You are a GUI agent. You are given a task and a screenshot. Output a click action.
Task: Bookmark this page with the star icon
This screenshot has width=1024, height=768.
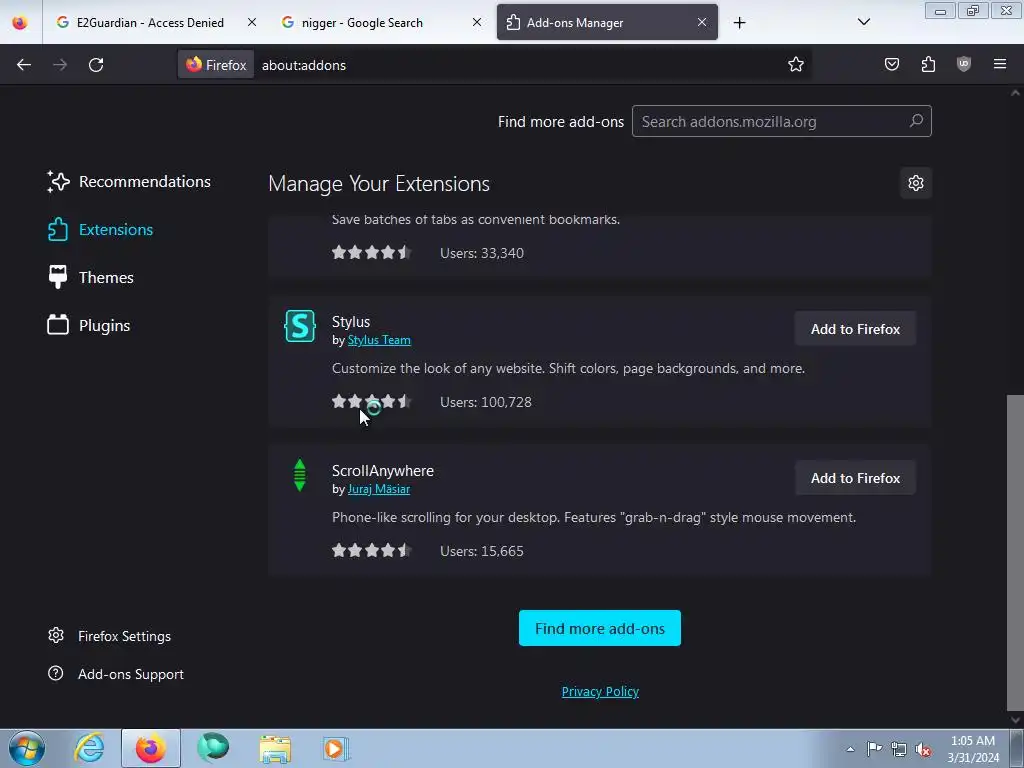pos(795,65)
